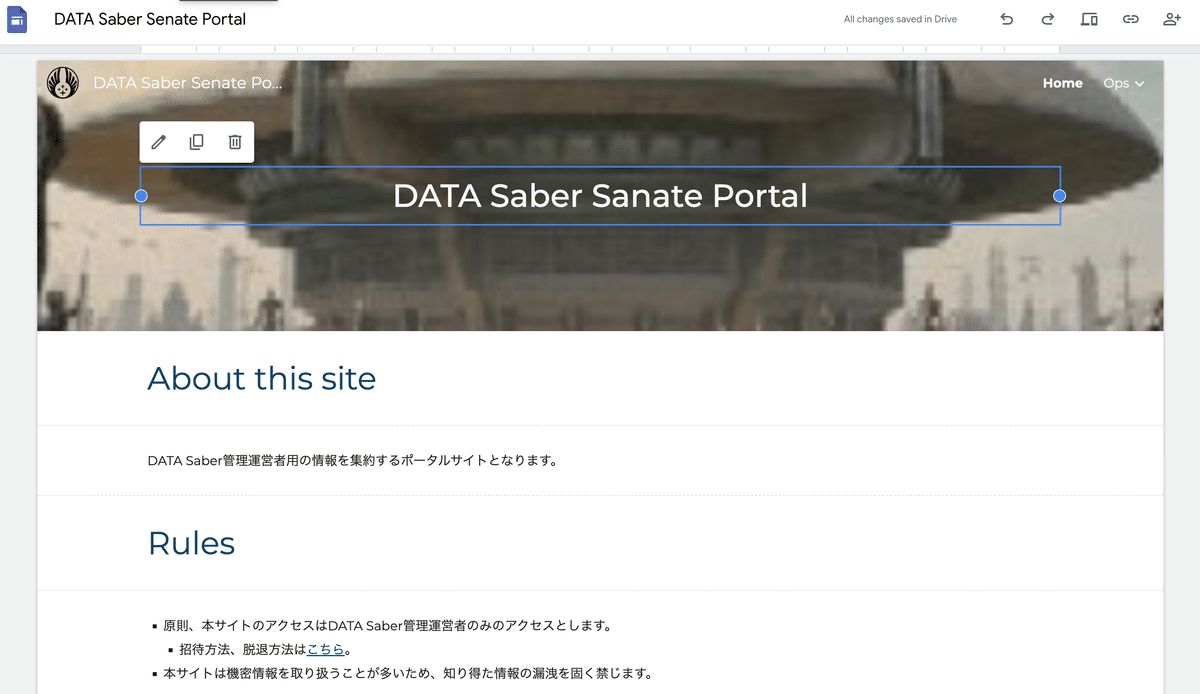Click the About this site heading
Viewport: 1200px width, 694px height.
[x=262, y=379]
